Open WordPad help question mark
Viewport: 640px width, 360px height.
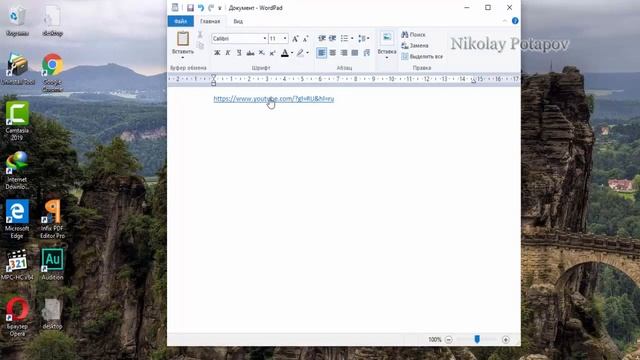[x=515, y=21]
